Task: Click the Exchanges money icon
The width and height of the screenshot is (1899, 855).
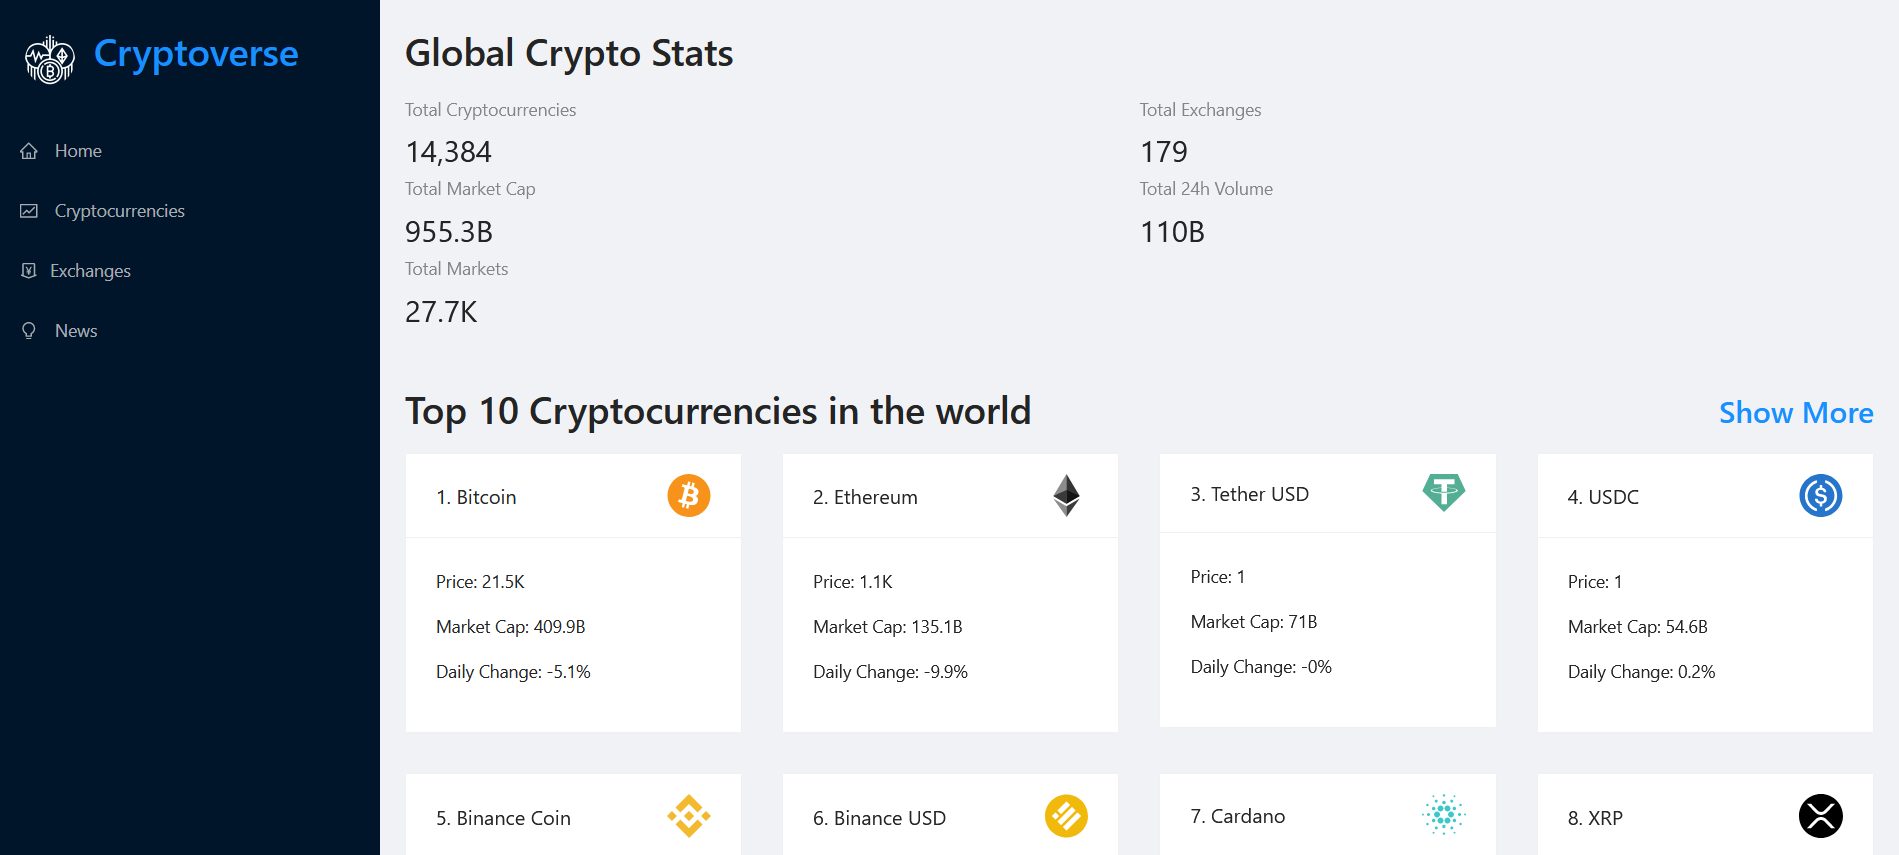Action: point(29,271)
